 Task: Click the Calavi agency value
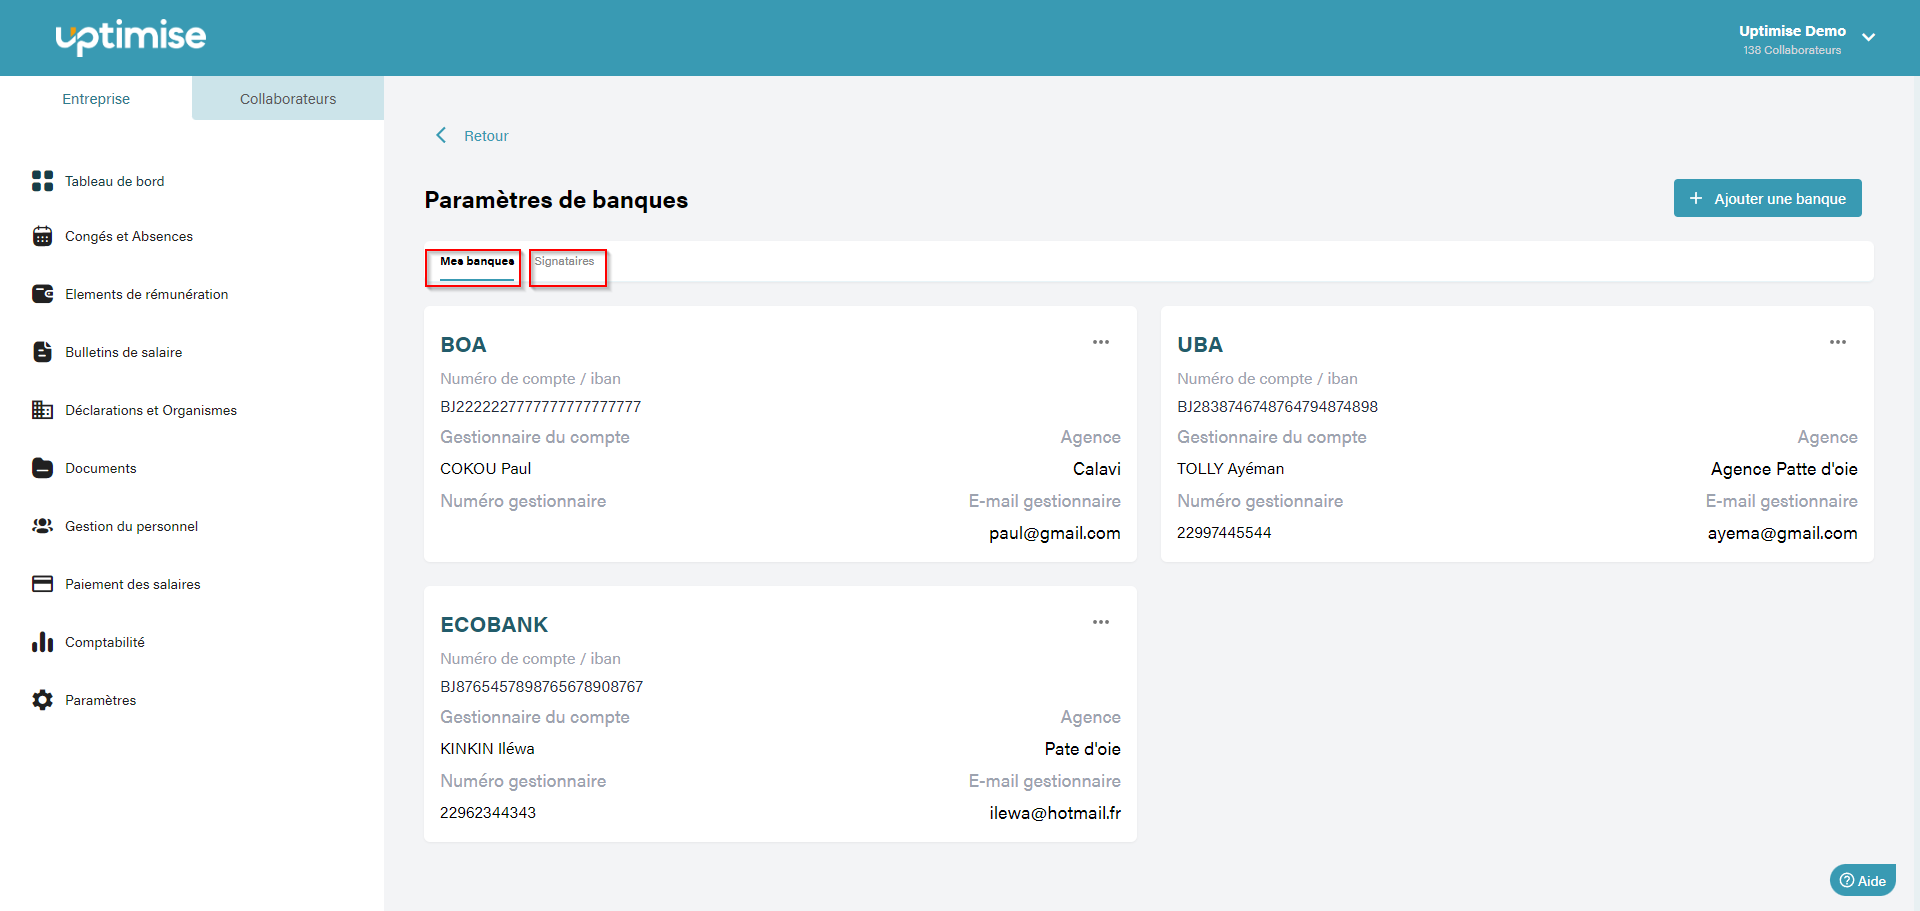coord(1097,469)
